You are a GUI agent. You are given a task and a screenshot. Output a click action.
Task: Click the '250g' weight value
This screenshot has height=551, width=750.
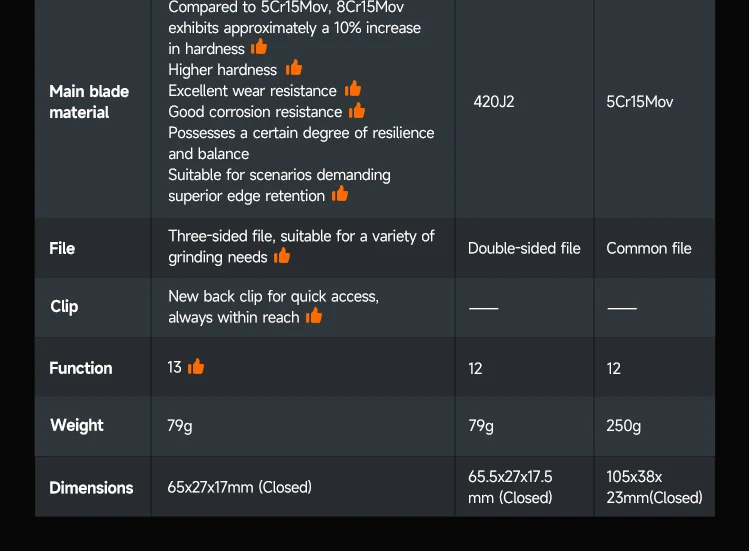624,426
